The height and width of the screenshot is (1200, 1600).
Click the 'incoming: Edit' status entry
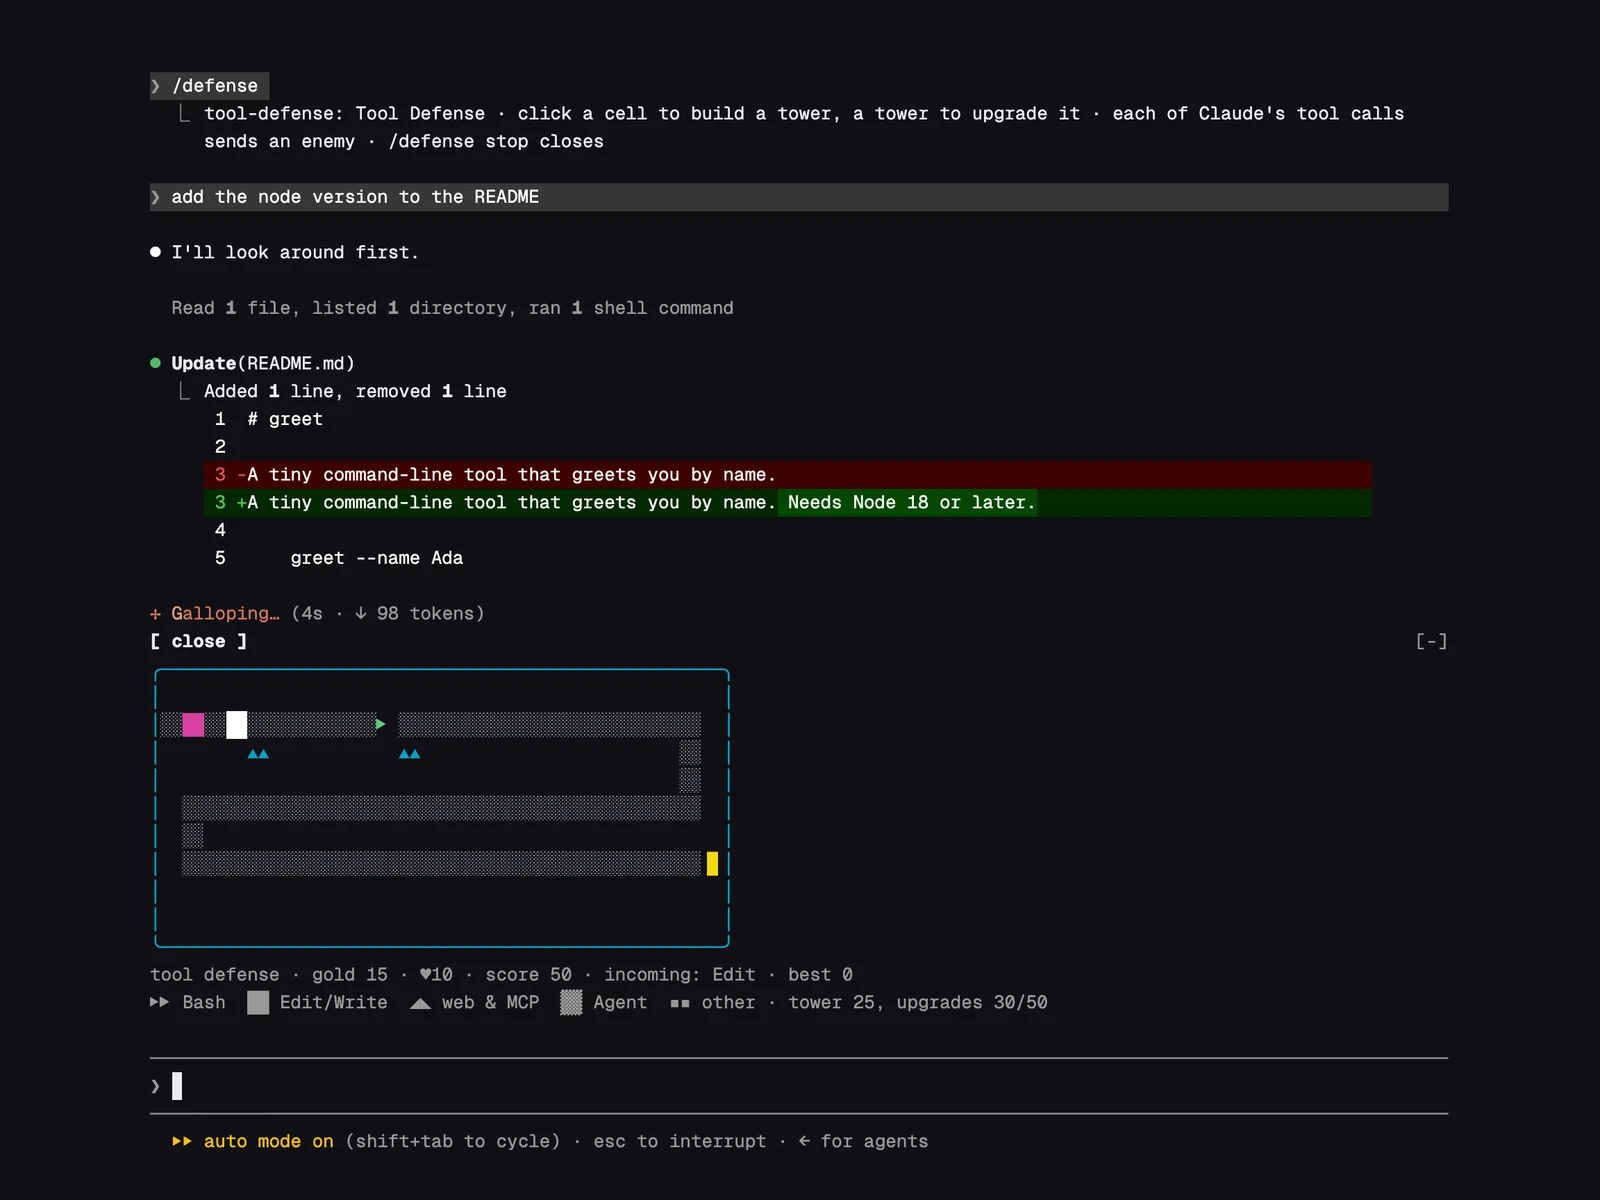click(x=680, y=974)
